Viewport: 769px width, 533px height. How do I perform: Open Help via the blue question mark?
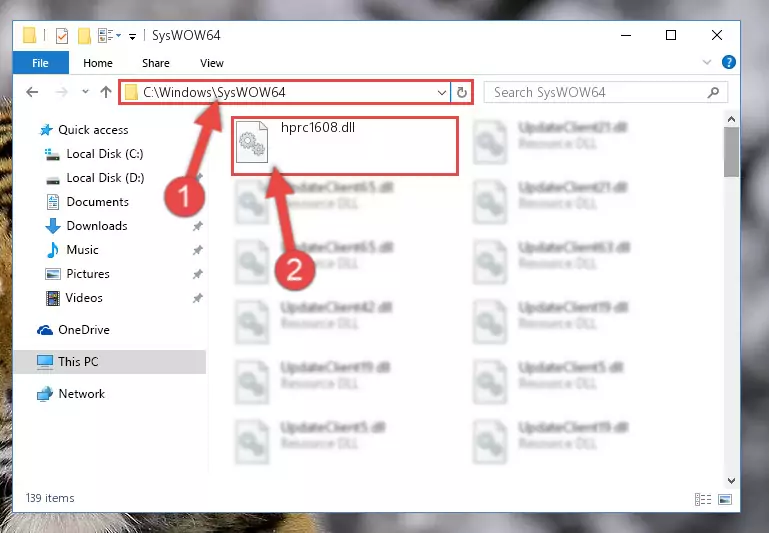(x=728, y=62)
